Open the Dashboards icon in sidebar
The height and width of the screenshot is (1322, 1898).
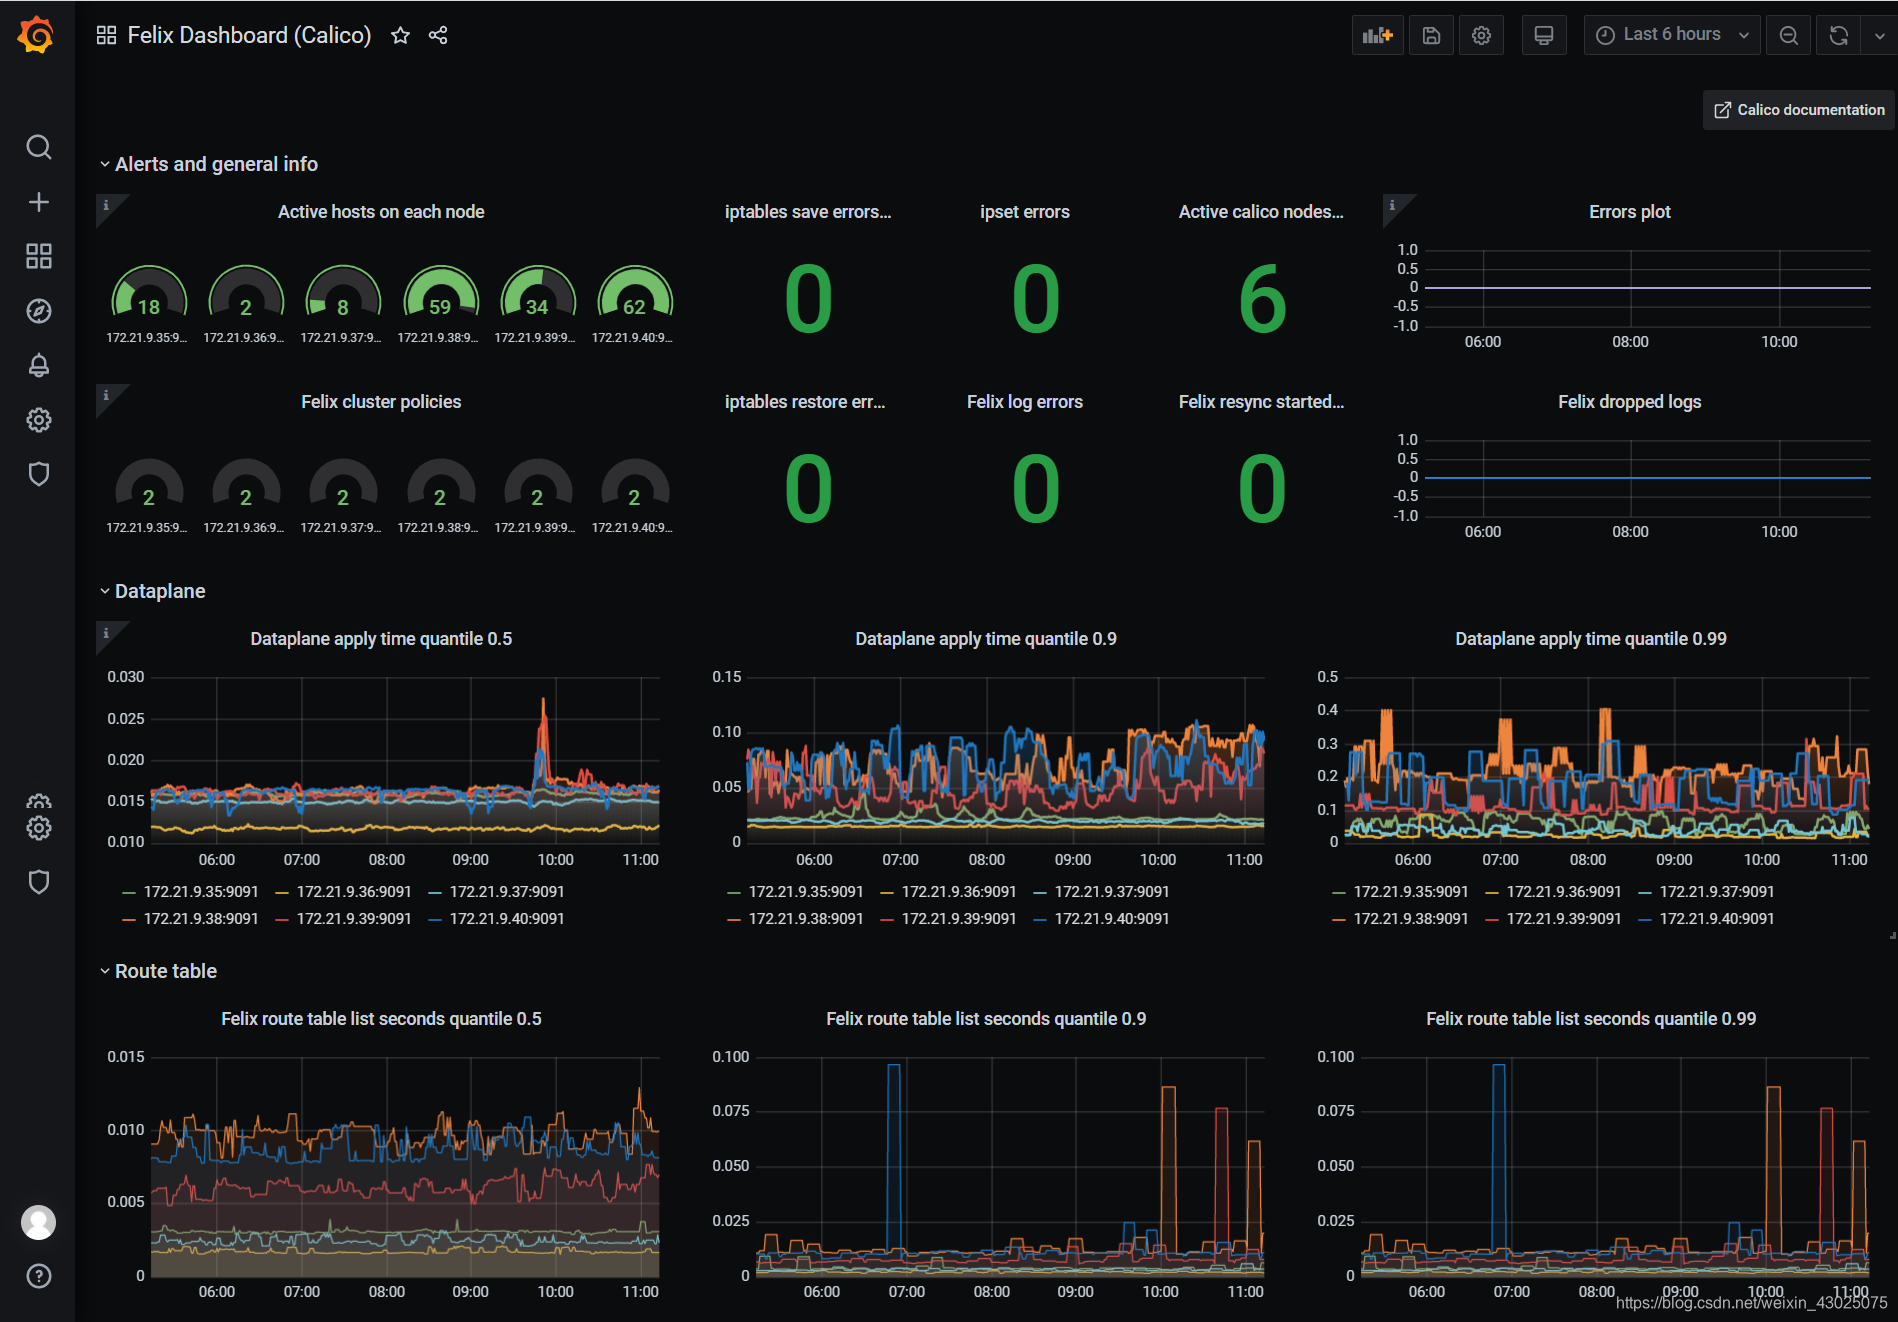coord(38,256)
